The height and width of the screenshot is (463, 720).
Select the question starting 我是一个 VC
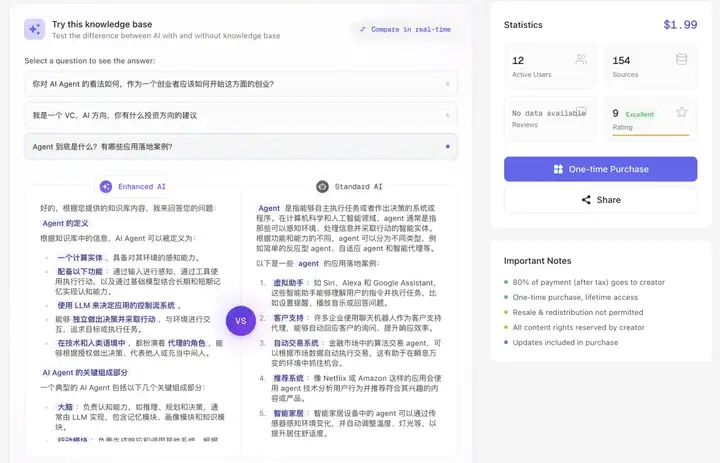[x=241, y=115]
